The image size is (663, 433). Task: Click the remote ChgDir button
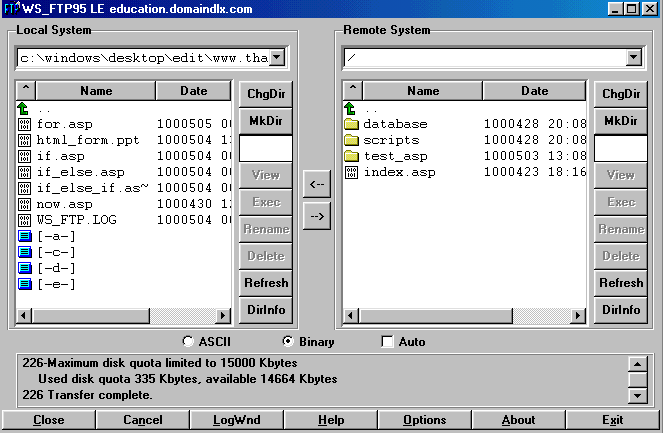(621, 94)
